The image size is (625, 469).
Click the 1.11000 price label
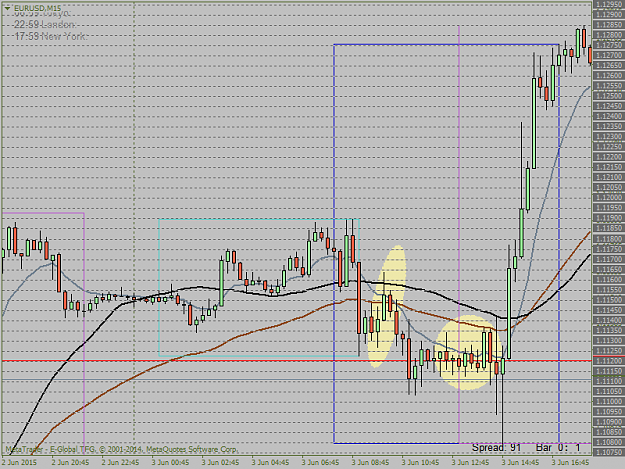point(609,402)
